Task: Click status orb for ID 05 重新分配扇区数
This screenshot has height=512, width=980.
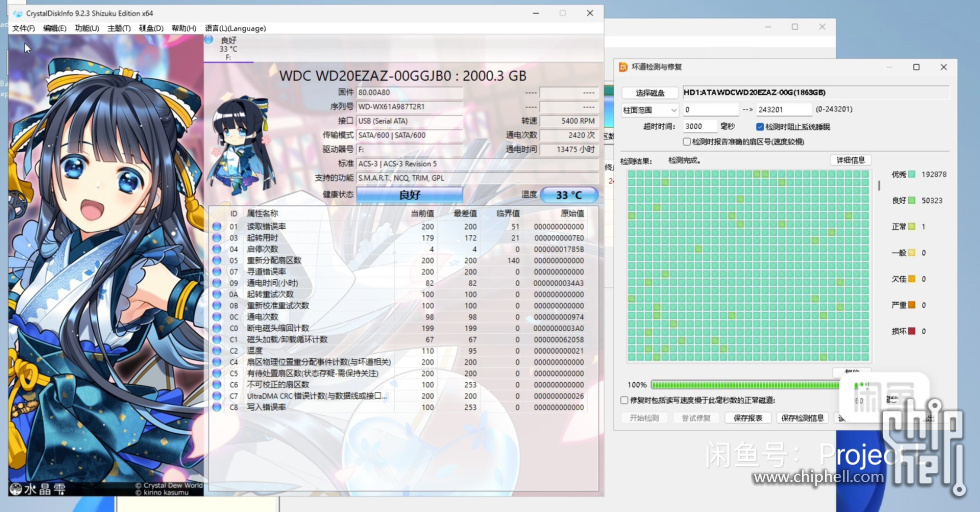Action: (217, 261)
